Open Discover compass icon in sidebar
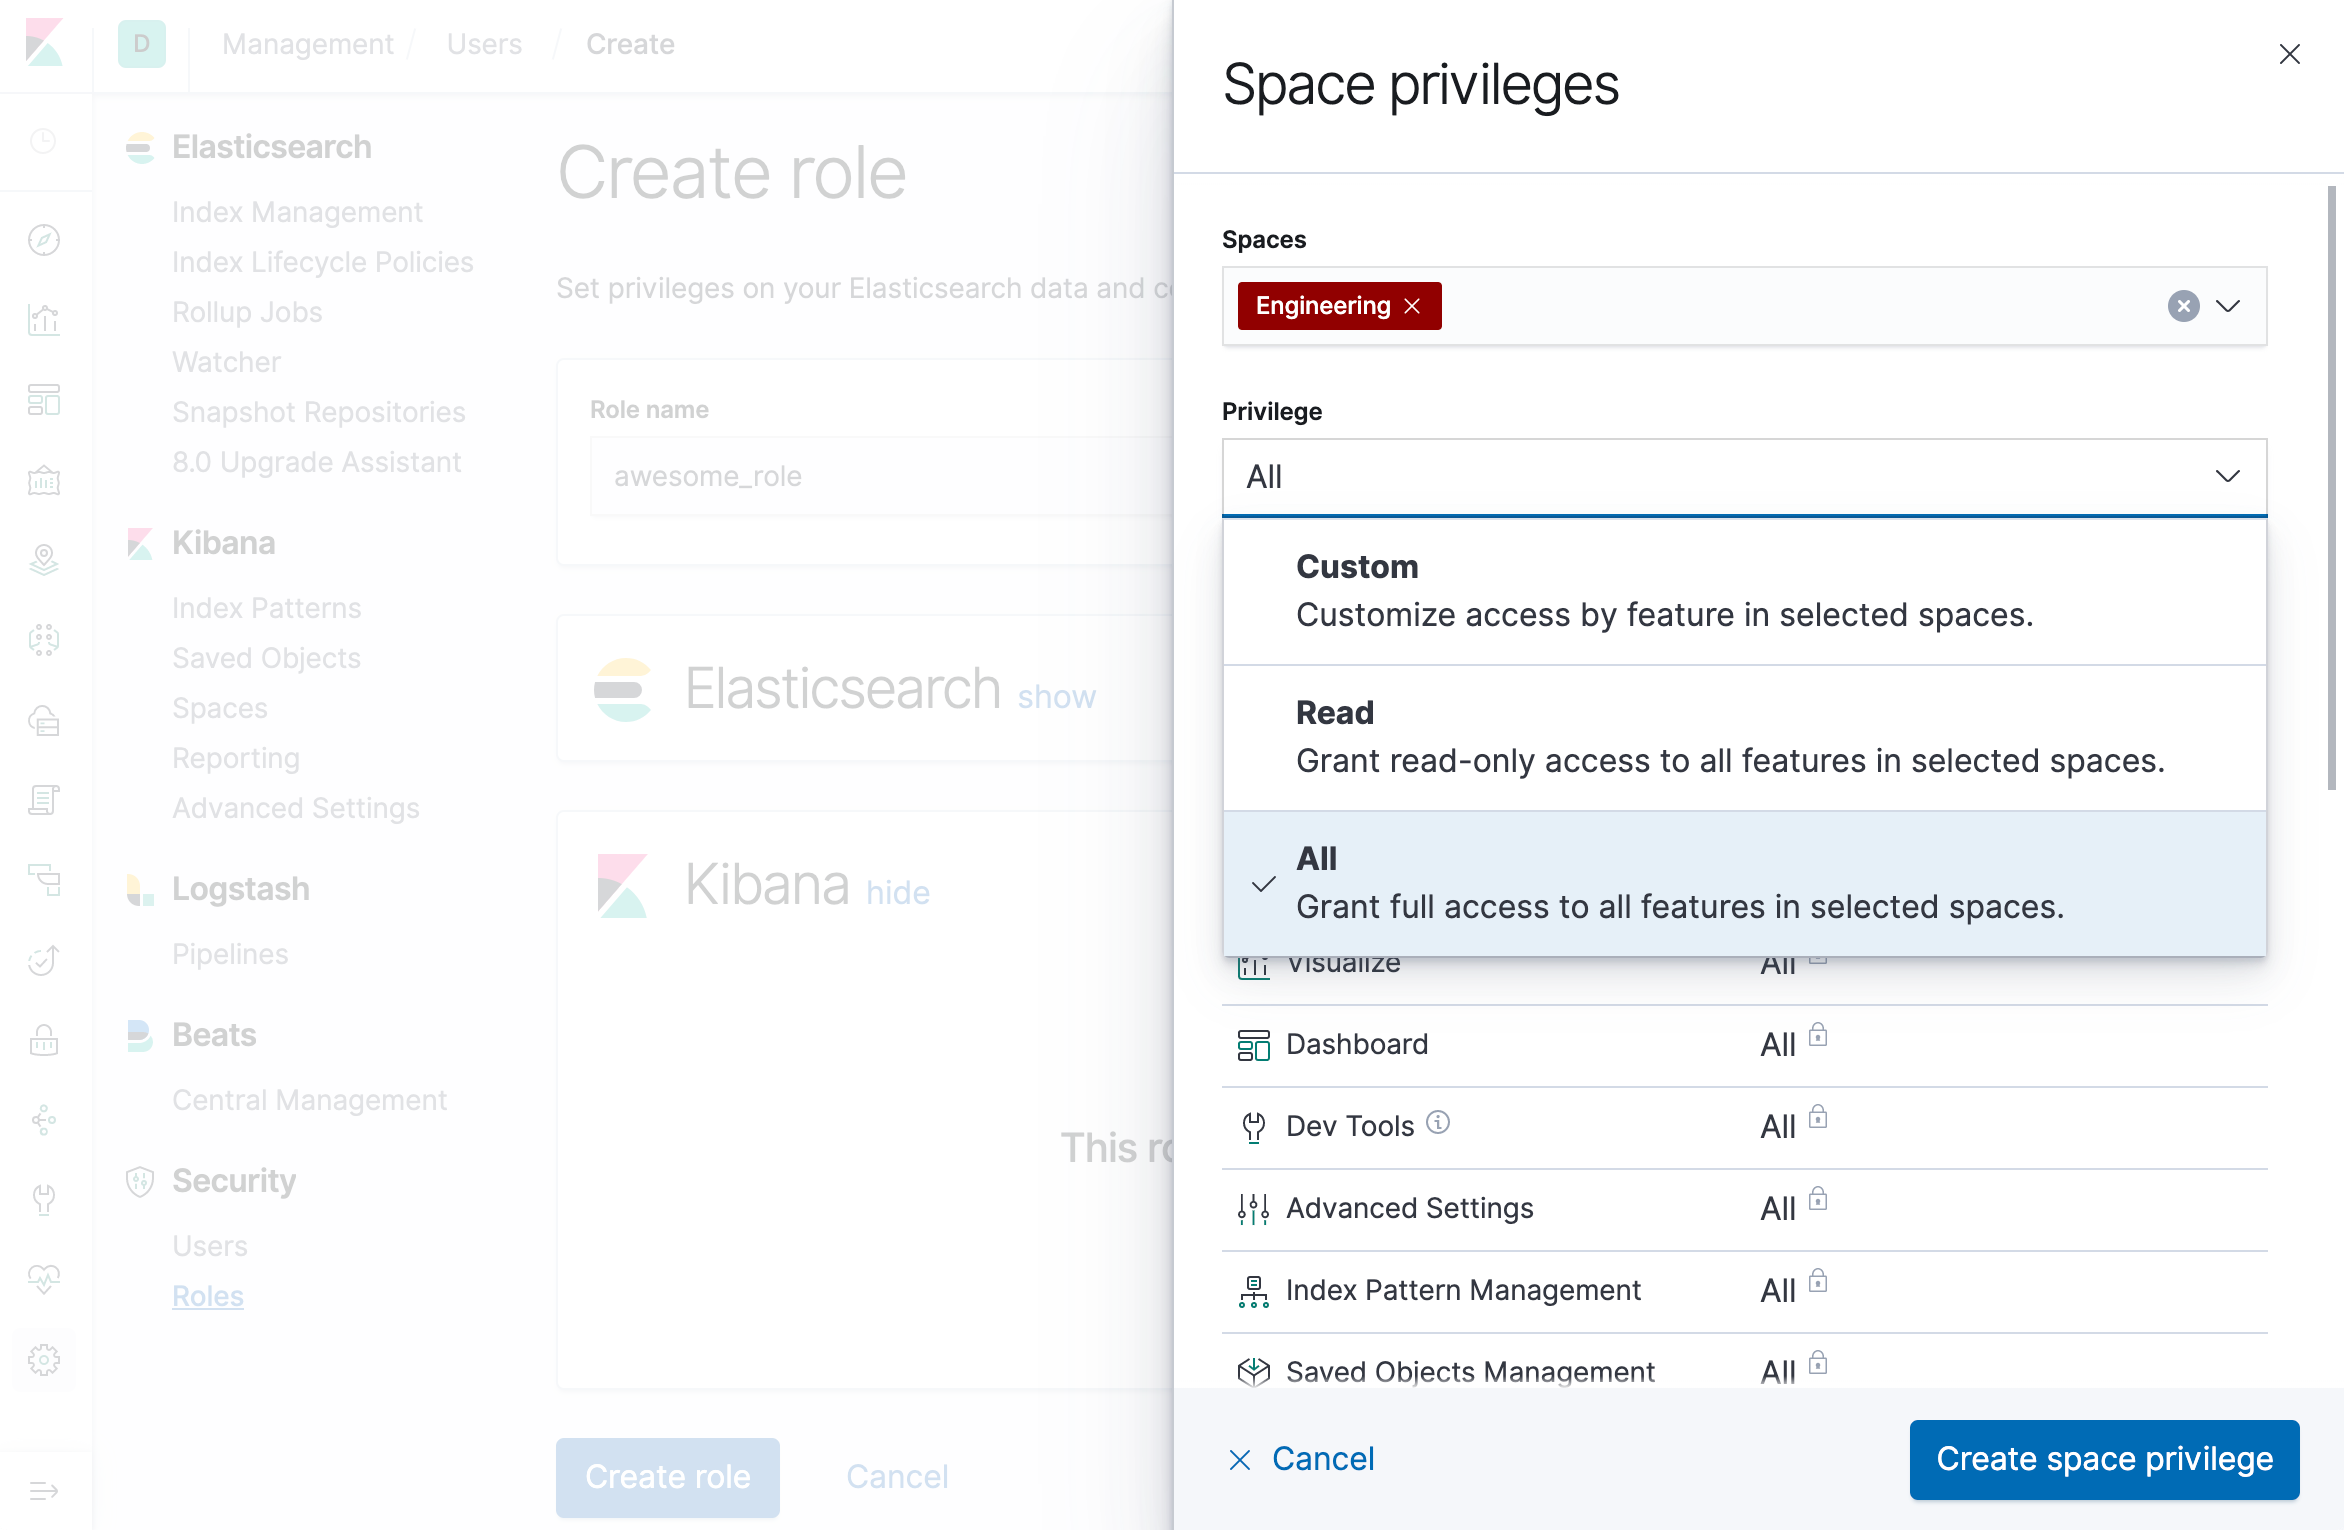Viewport: 2344px width, 1530px height. (44, 240)
